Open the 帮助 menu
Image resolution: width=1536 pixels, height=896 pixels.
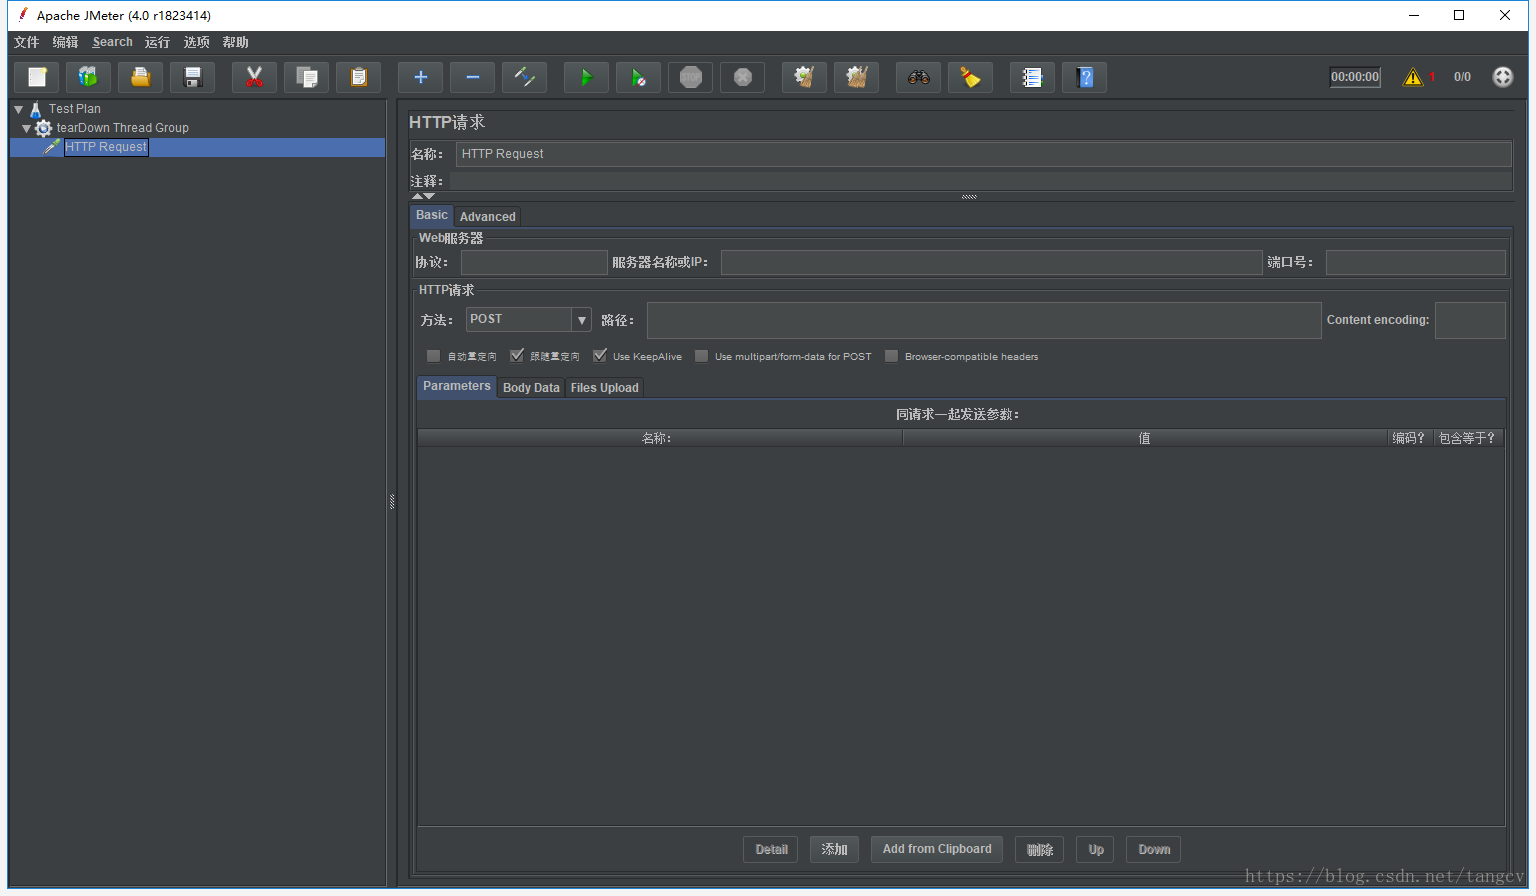tap(235, 42)
